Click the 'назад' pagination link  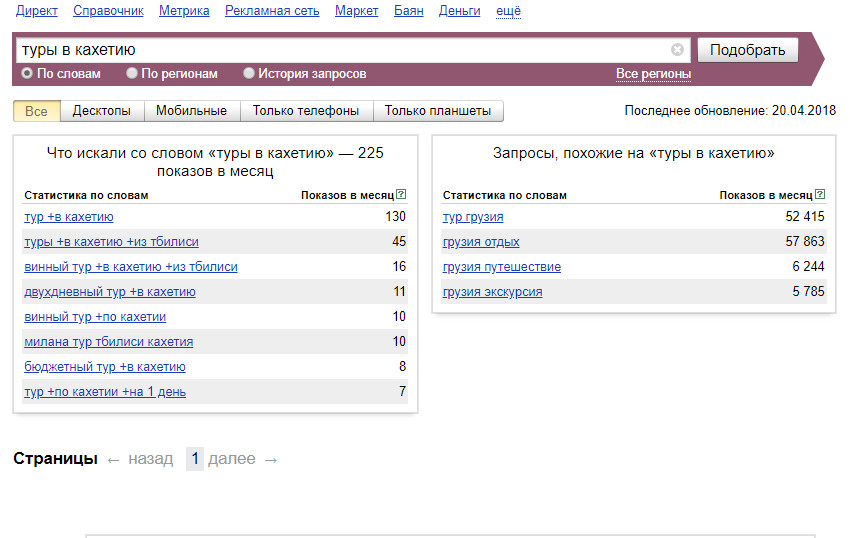151,459
